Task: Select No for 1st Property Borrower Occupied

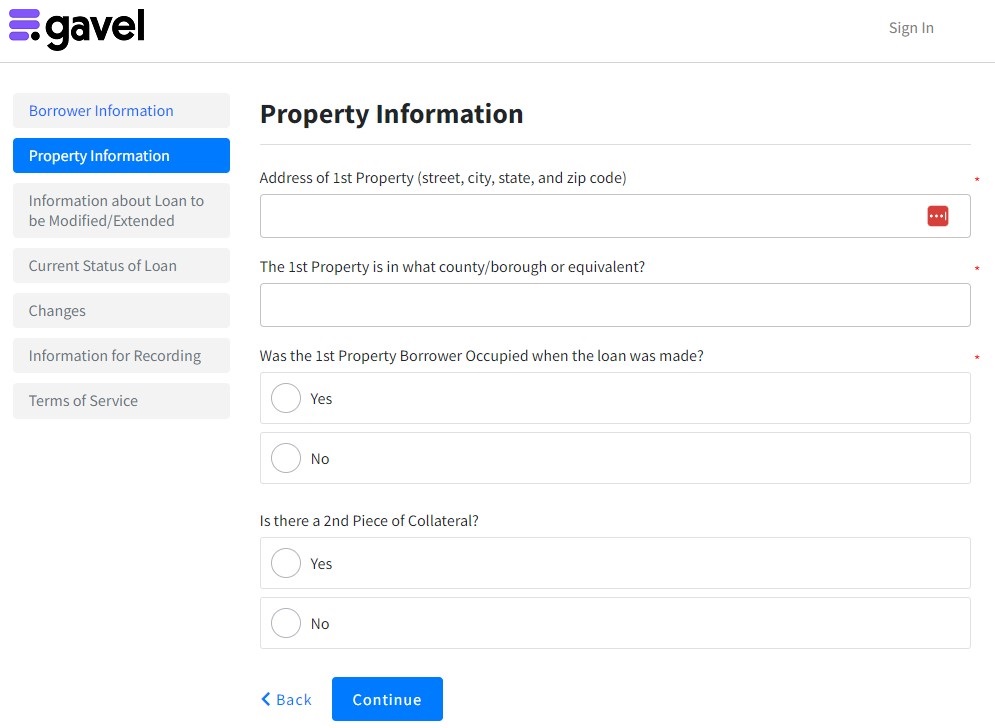Action: click(x=286, y=458)
